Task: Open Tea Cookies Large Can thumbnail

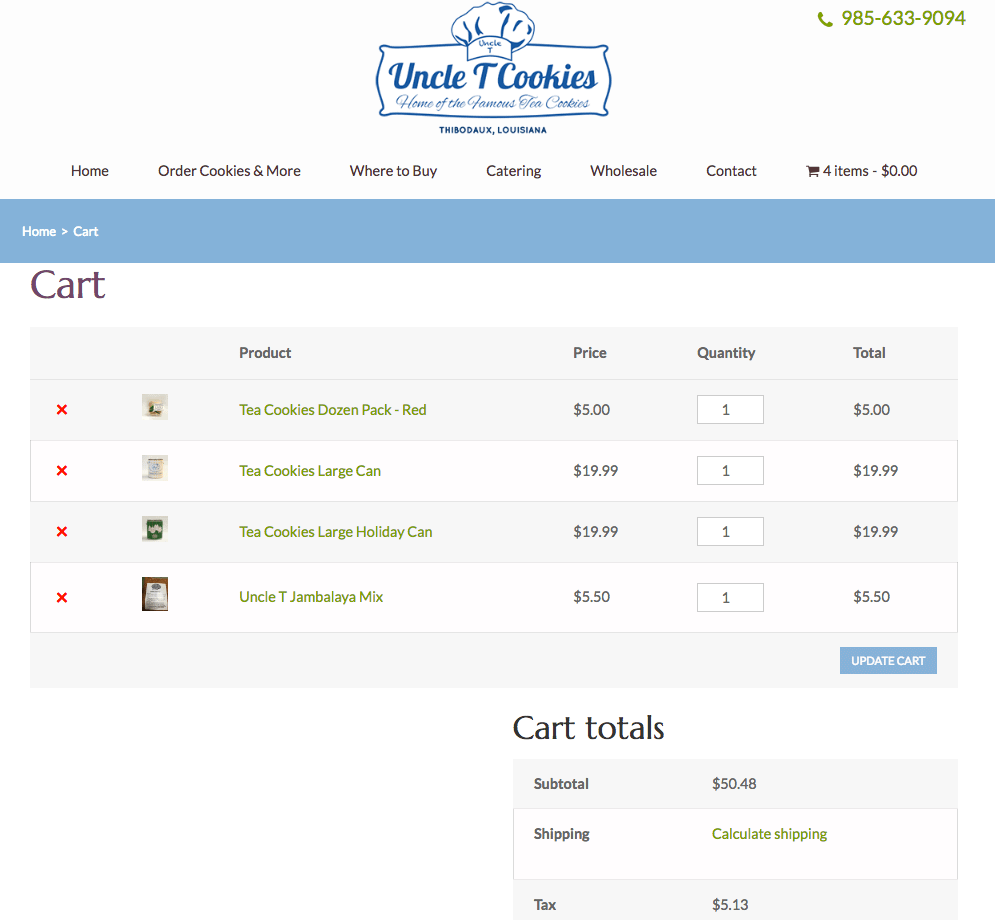Action: [155, 468]
